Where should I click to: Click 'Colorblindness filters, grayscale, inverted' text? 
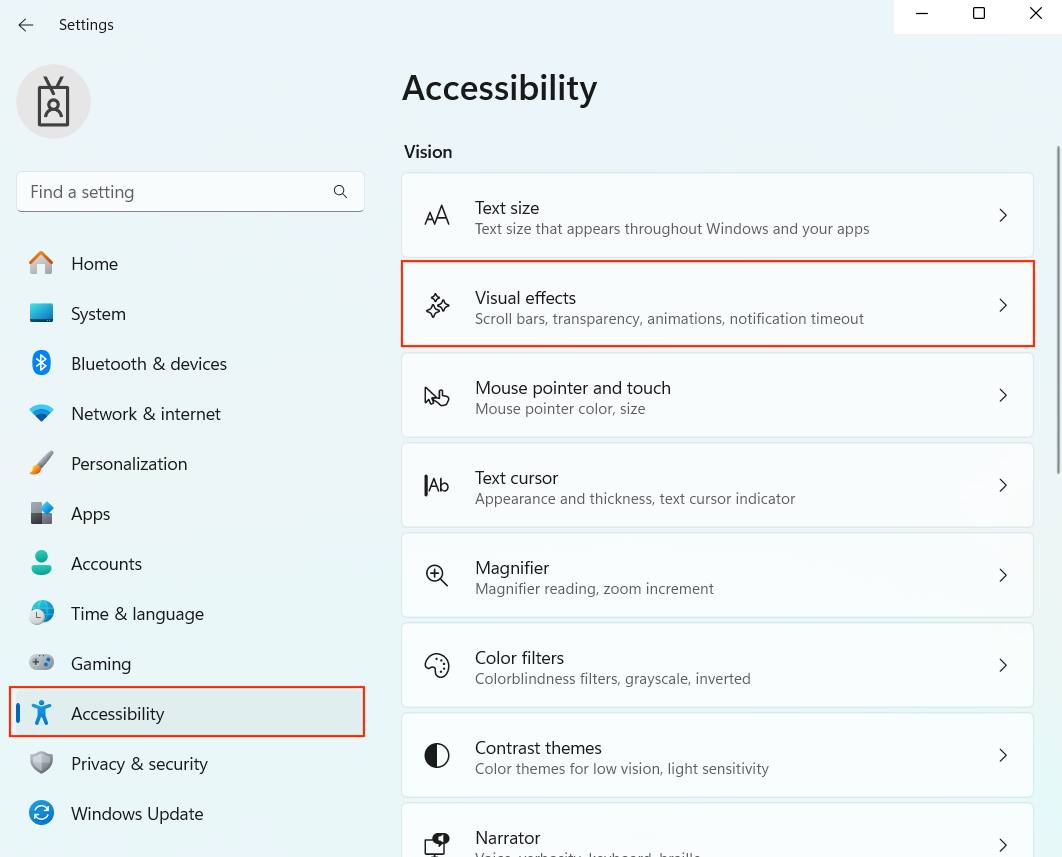612,679
